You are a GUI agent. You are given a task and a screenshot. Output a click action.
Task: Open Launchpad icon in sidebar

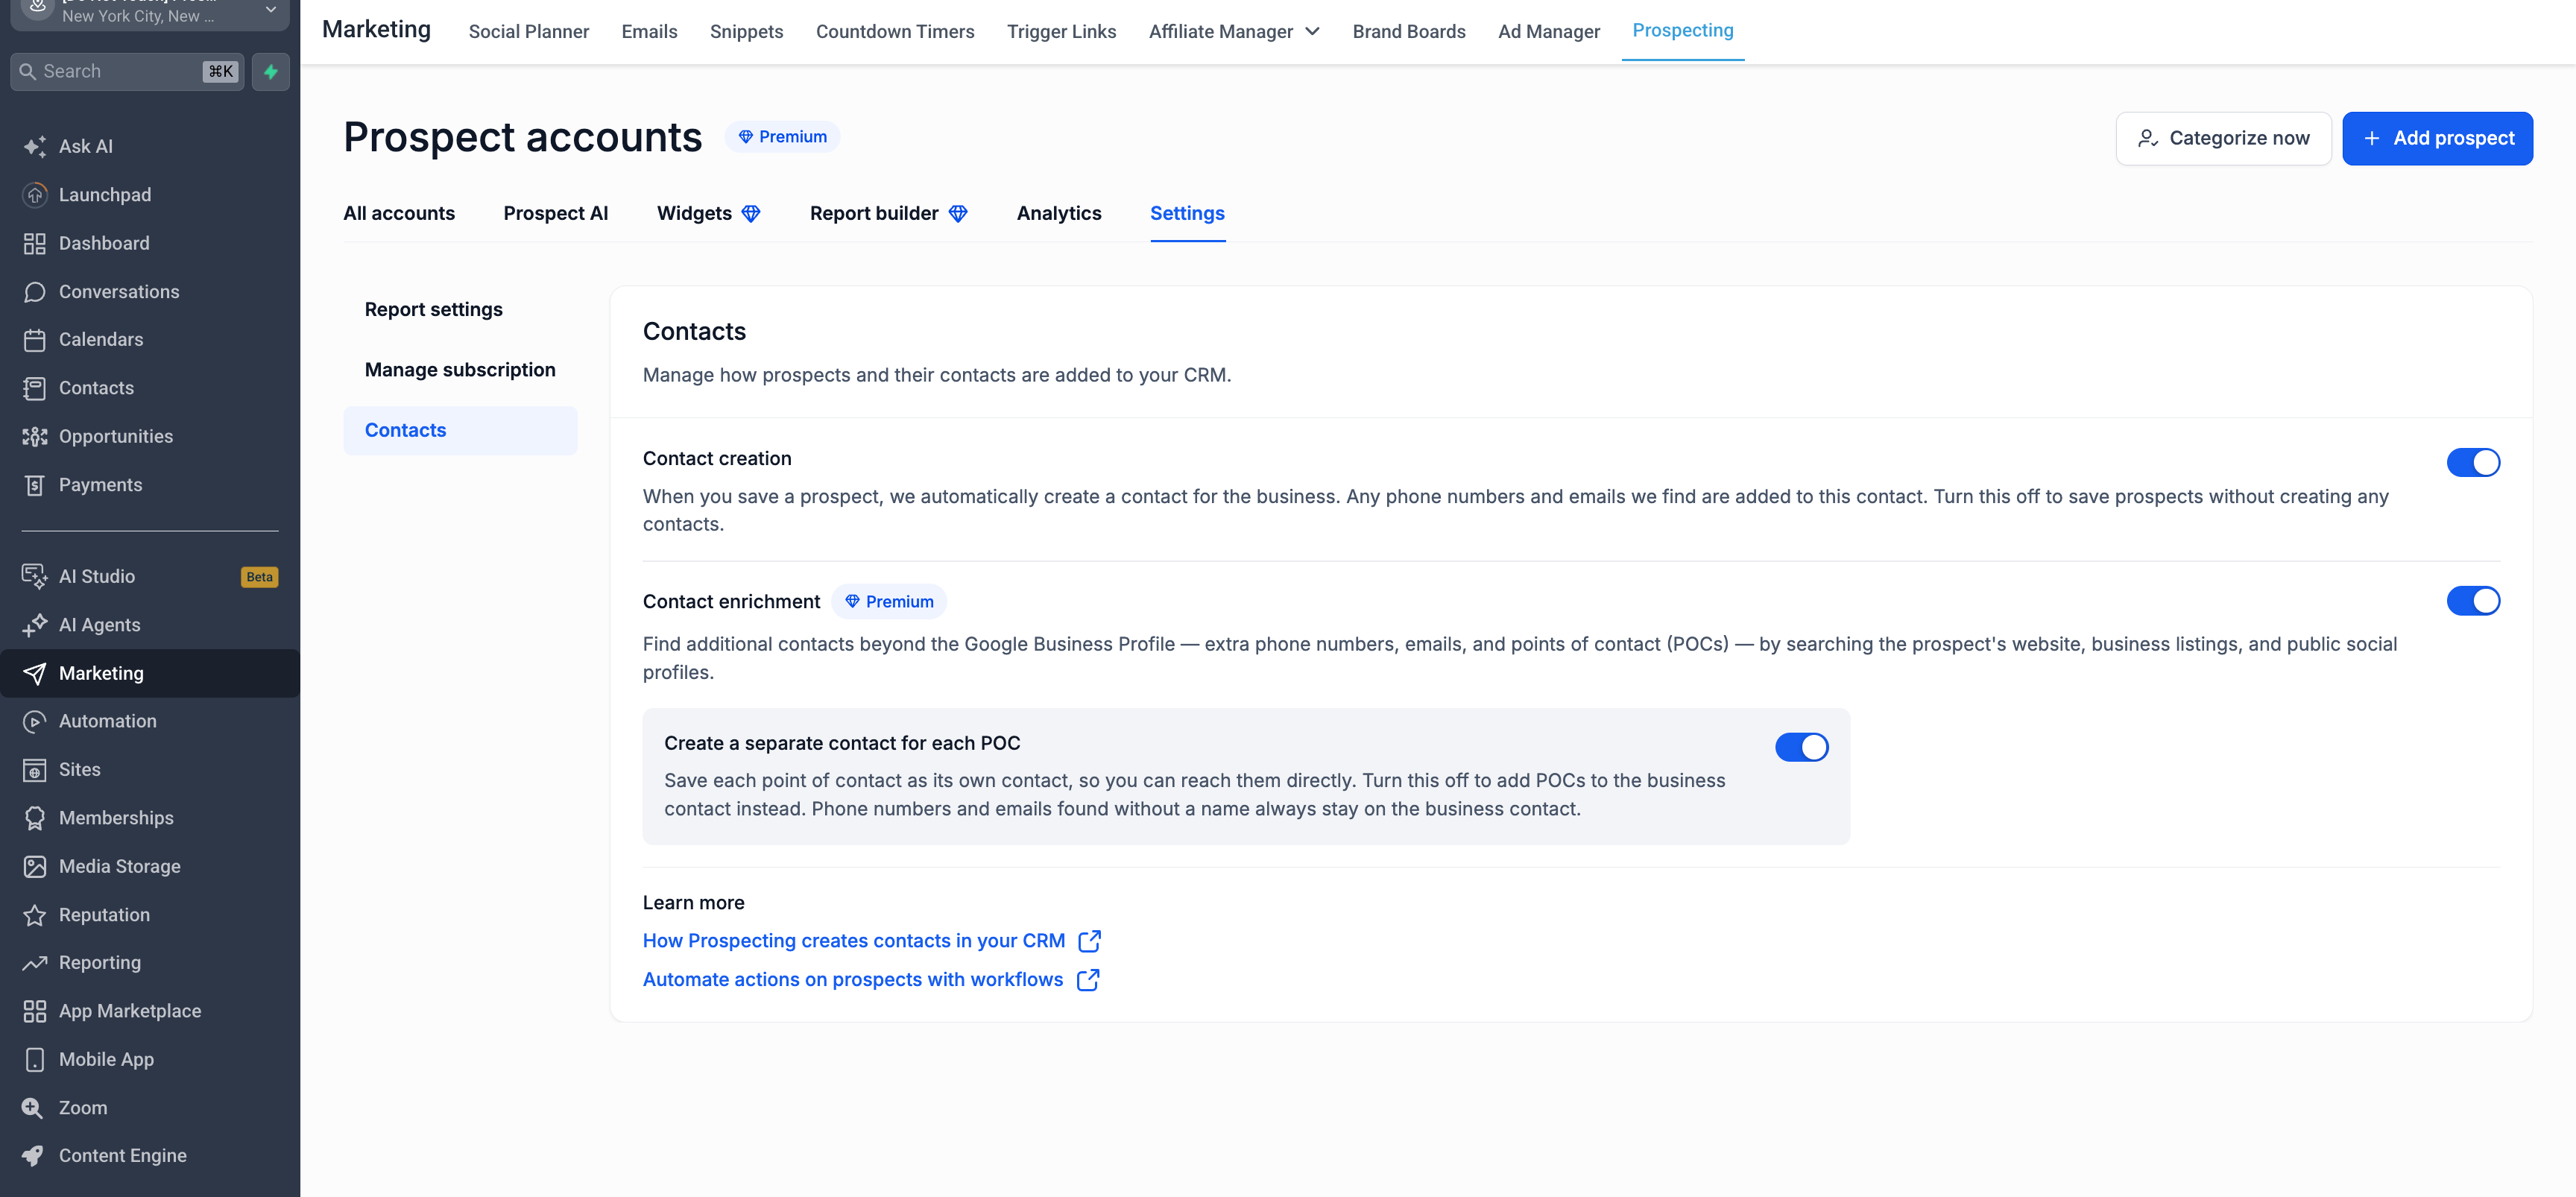click(35, 195)
